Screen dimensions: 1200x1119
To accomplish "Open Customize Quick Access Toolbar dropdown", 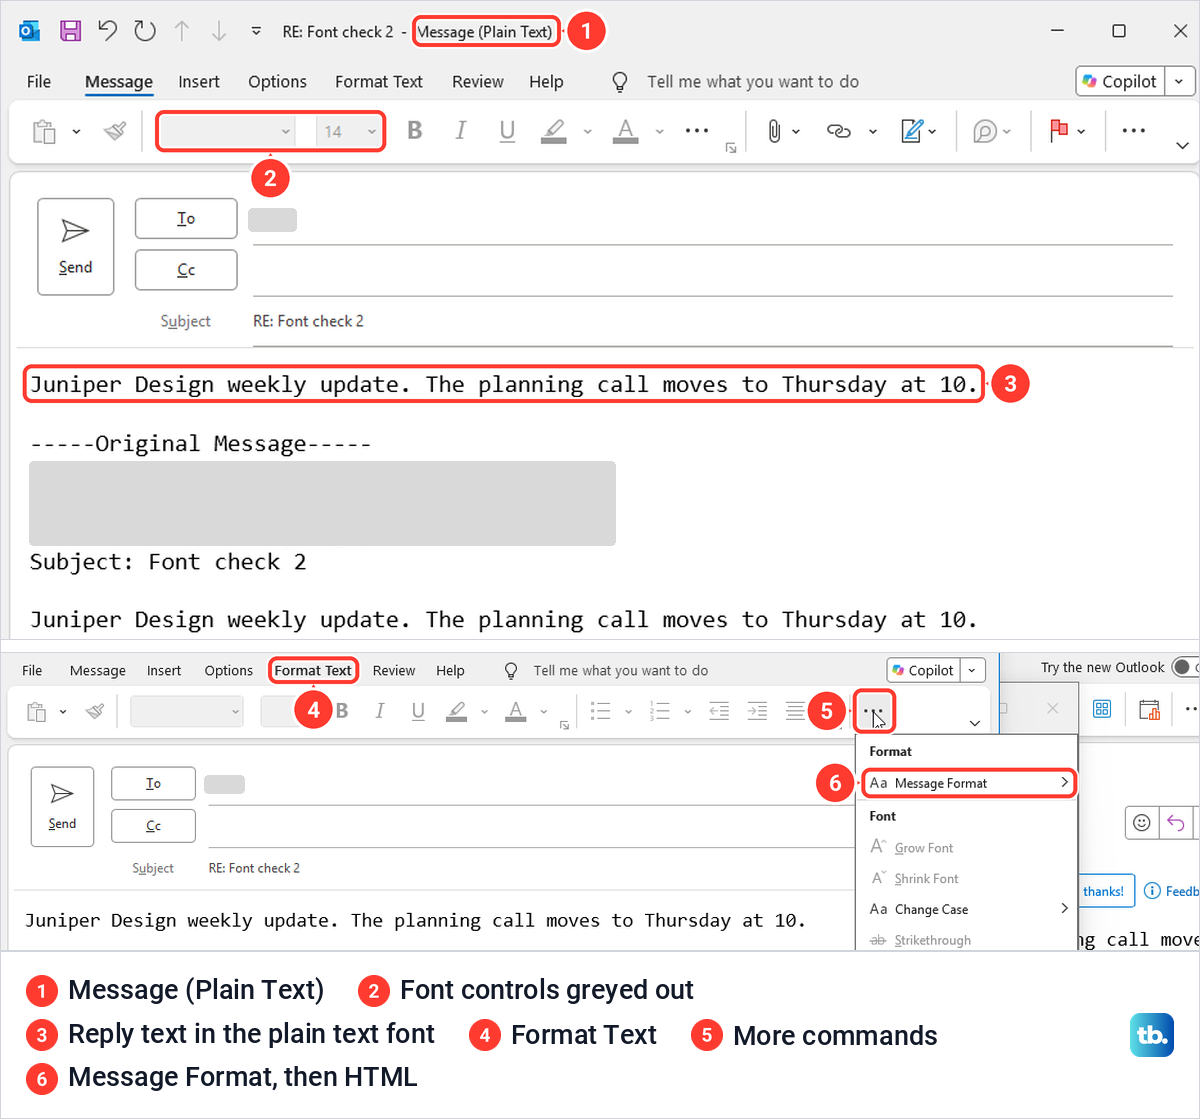I will [256, 31].
